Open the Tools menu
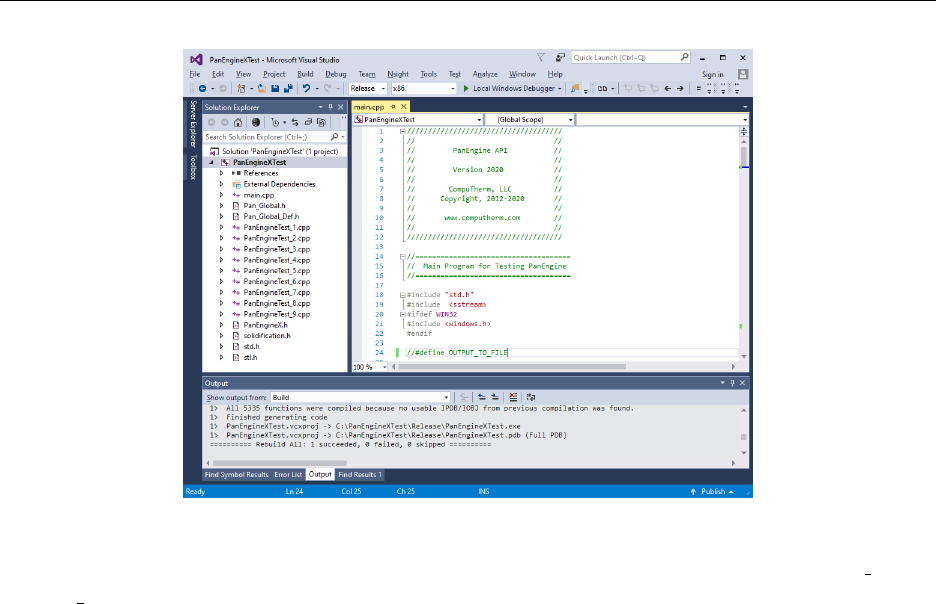 pyautogui.click(x=428, y=74)
